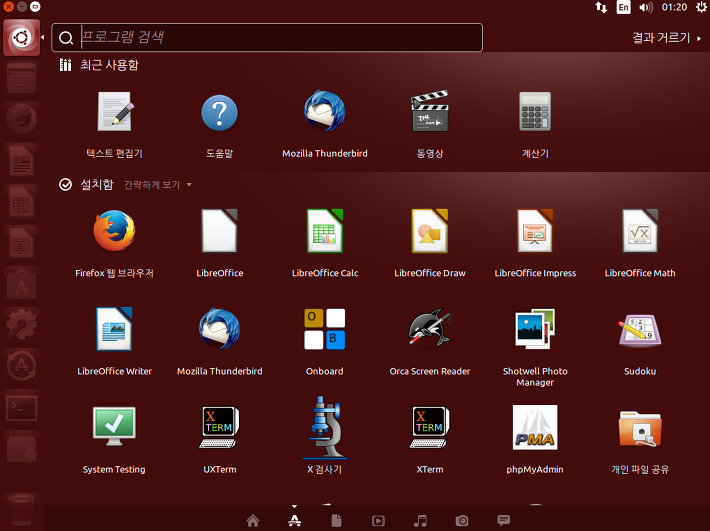Launch XTerm terminal
The height and width of the screenshot is (531, 710).
click(x=430, y=427)
